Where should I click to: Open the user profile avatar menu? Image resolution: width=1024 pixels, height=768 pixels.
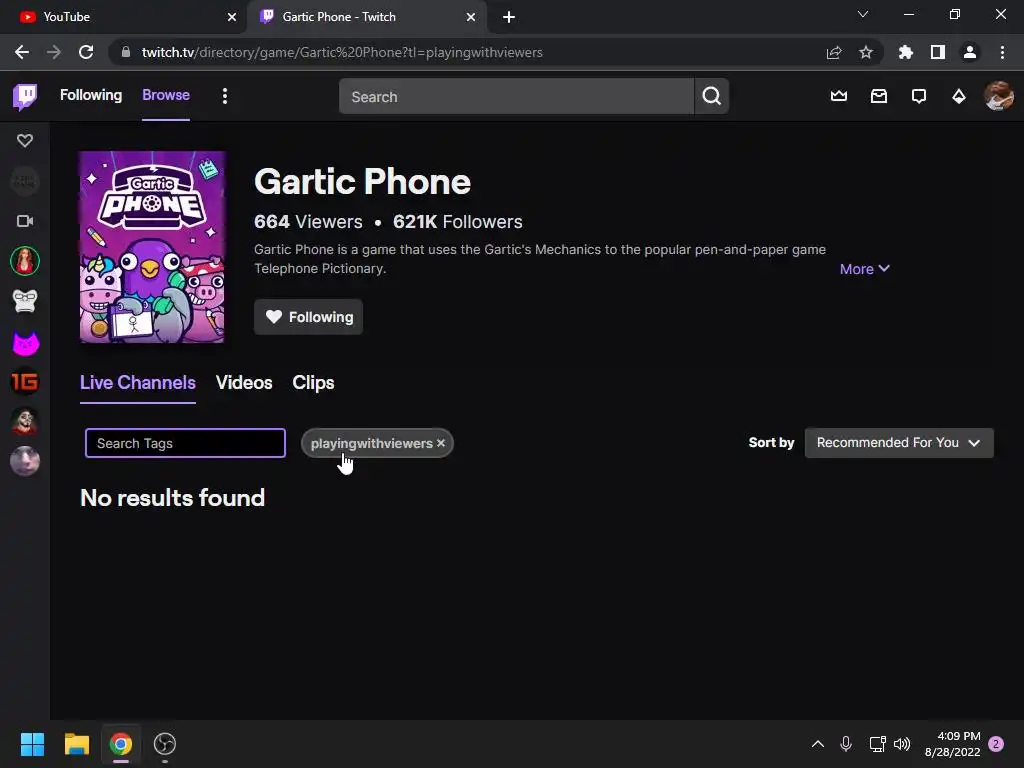(999, 97)
